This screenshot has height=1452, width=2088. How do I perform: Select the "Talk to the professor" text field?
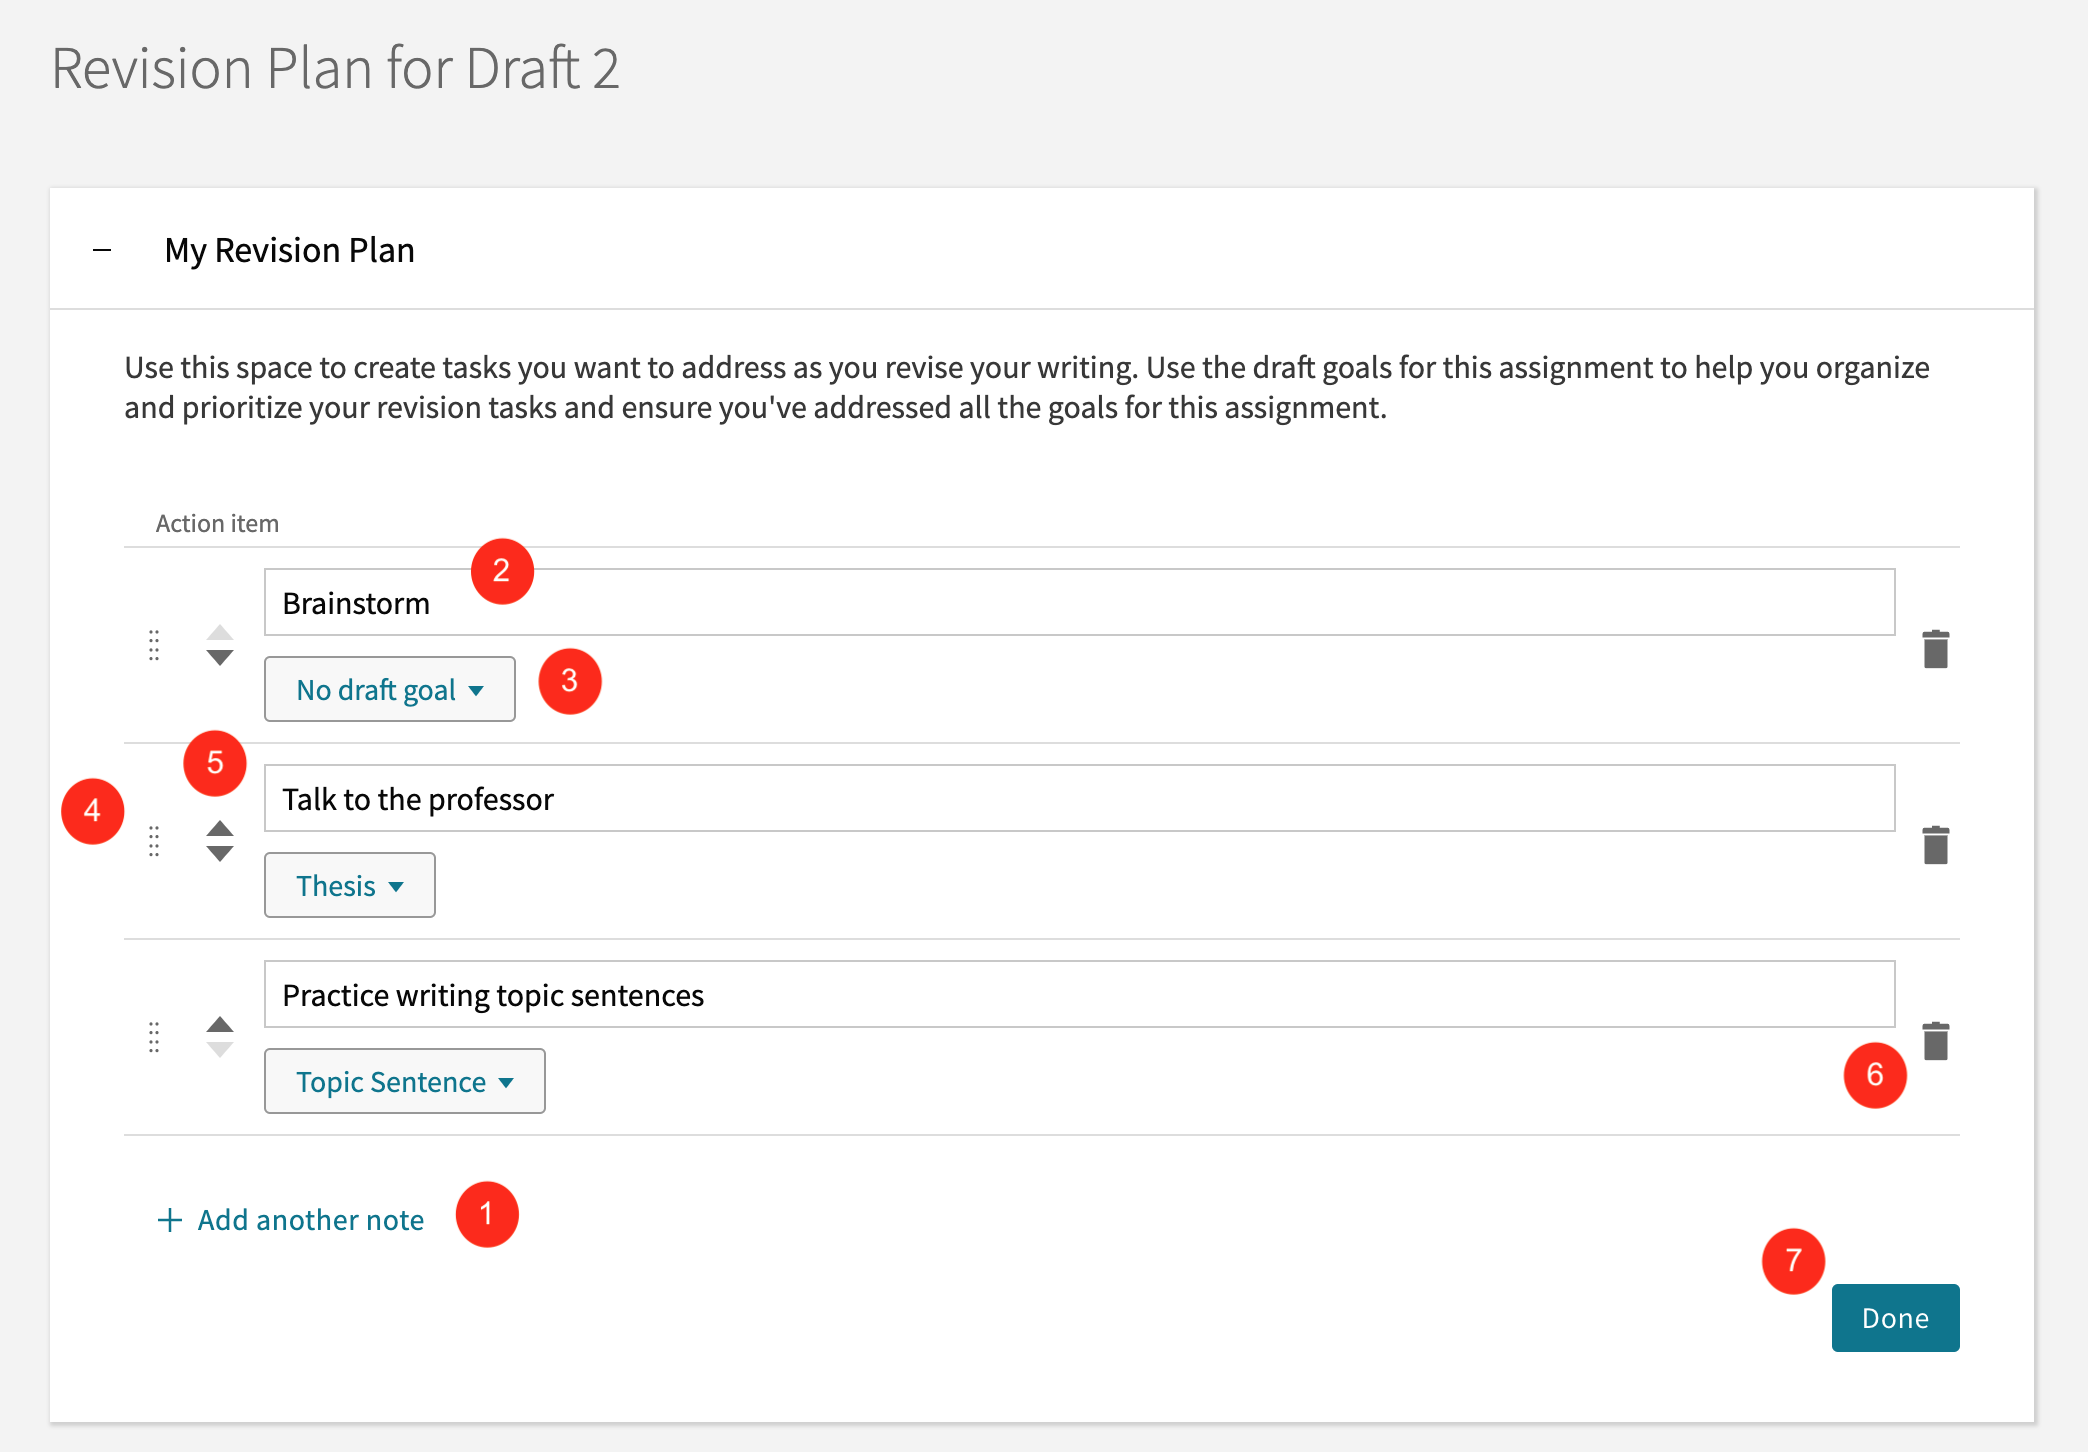(x=1079, y=798)
